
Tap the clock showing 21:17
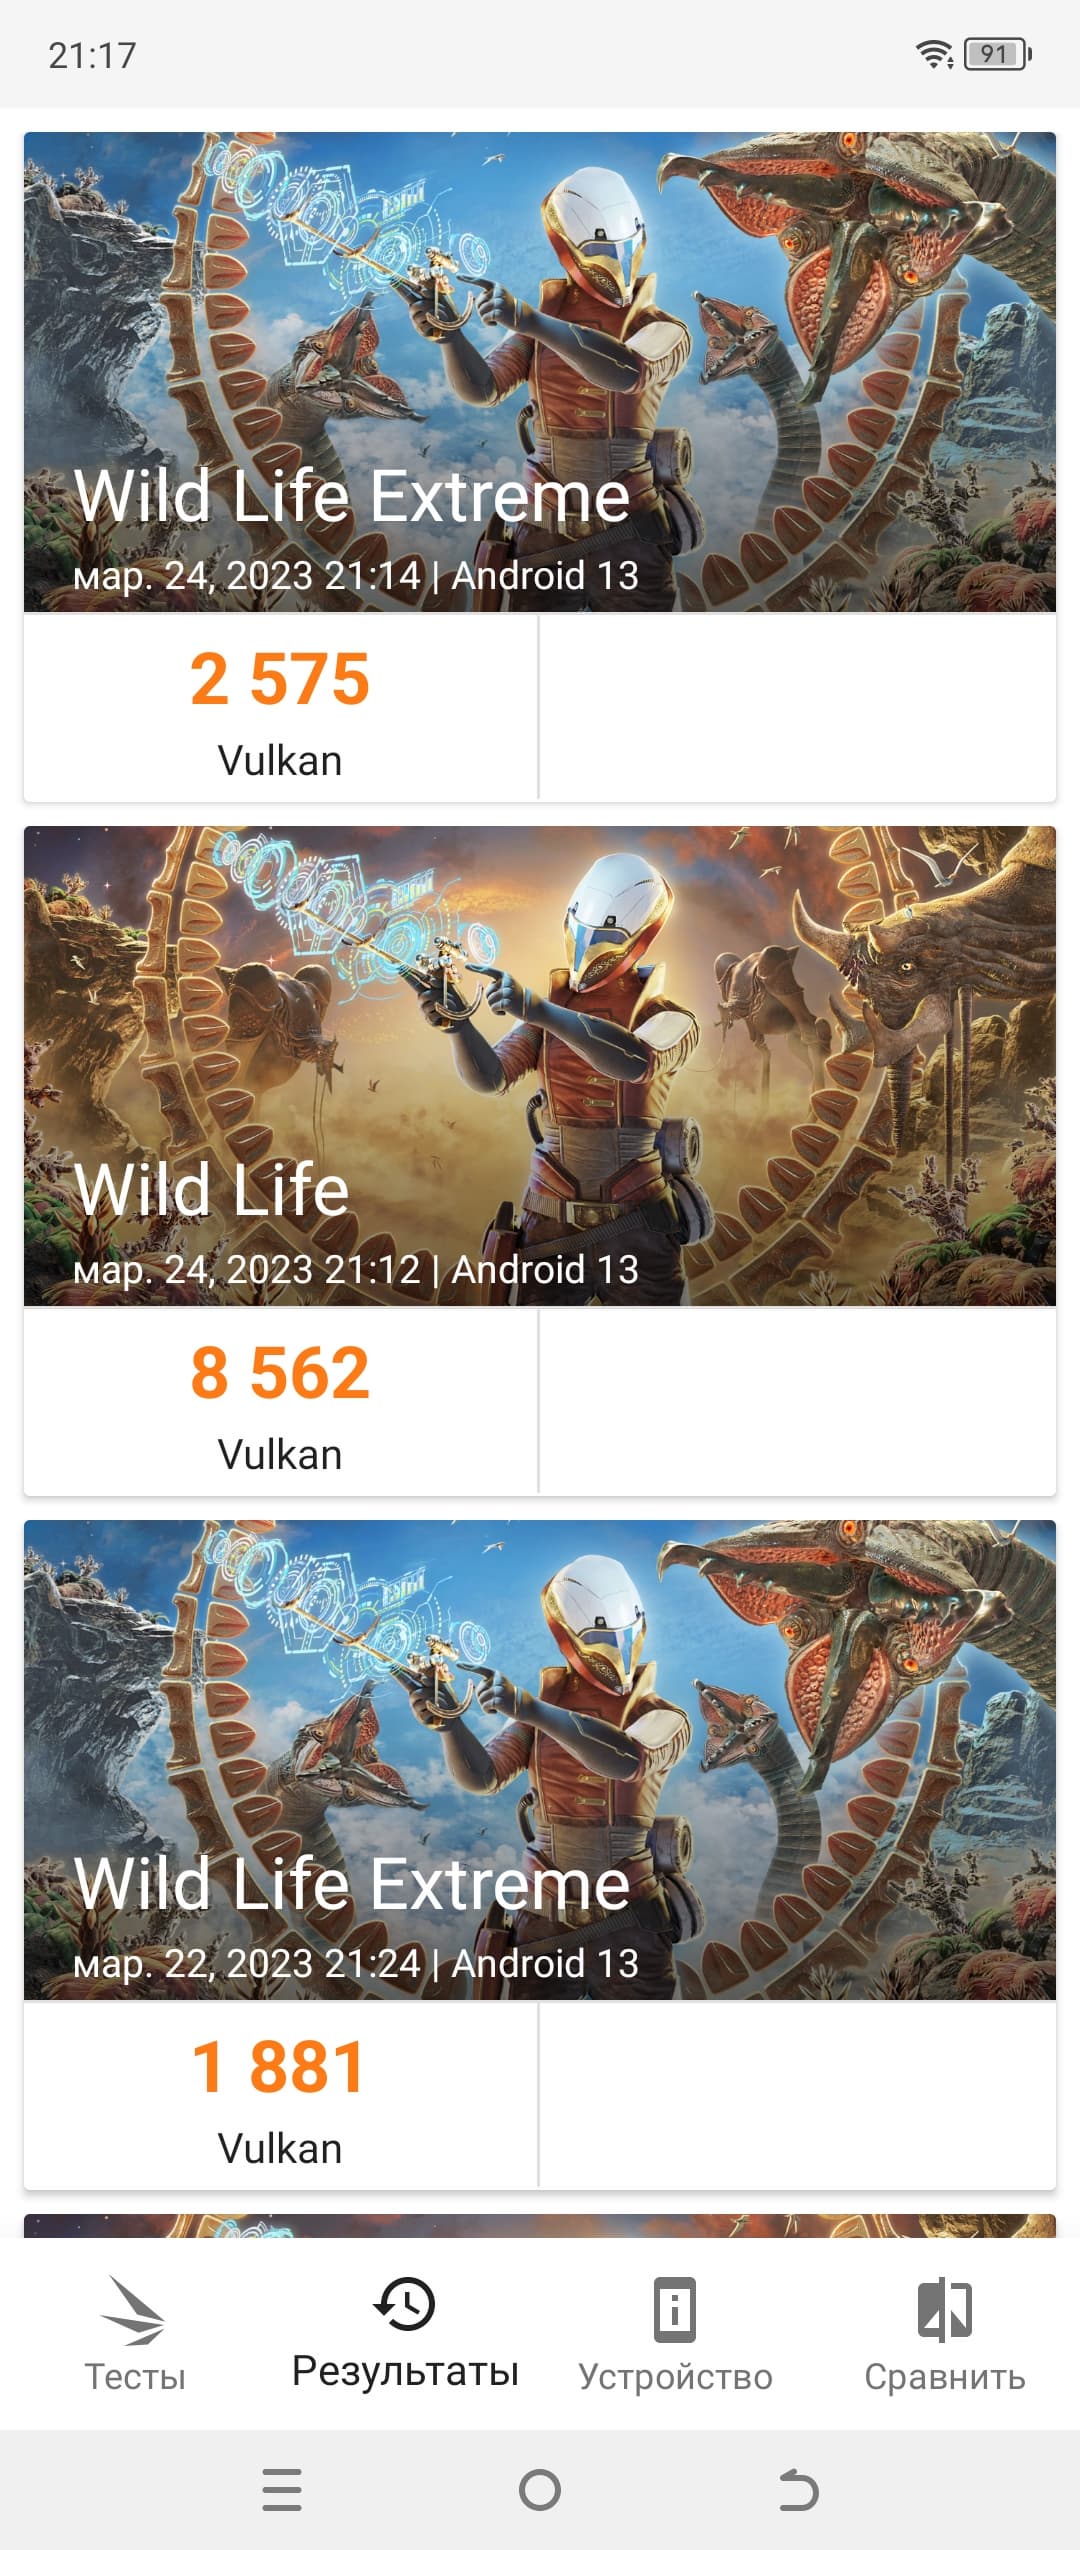92,55
